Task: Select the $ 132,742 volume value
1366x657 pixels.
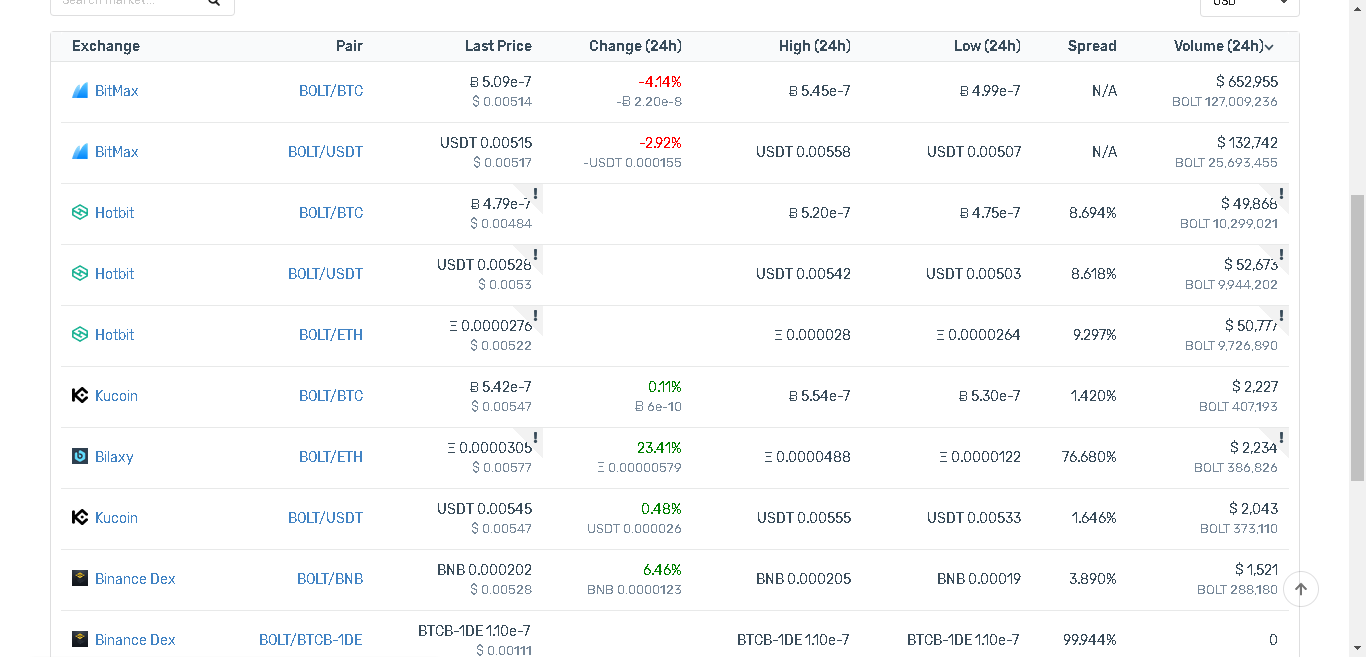Action: tap(1247, 143)
